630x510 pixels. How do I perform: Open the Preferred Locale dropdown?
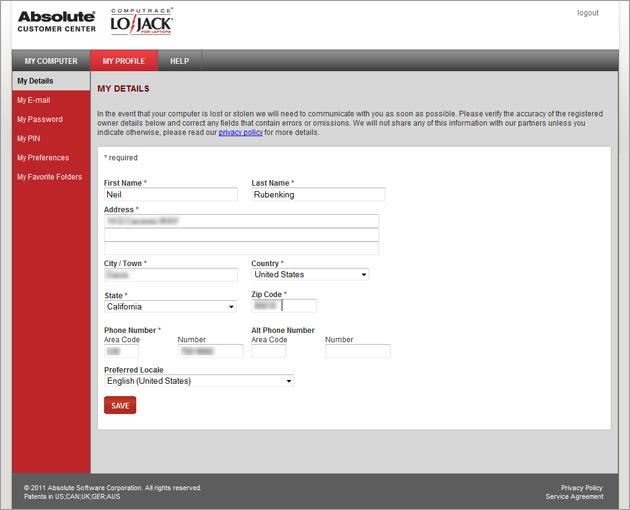[199, 381]
